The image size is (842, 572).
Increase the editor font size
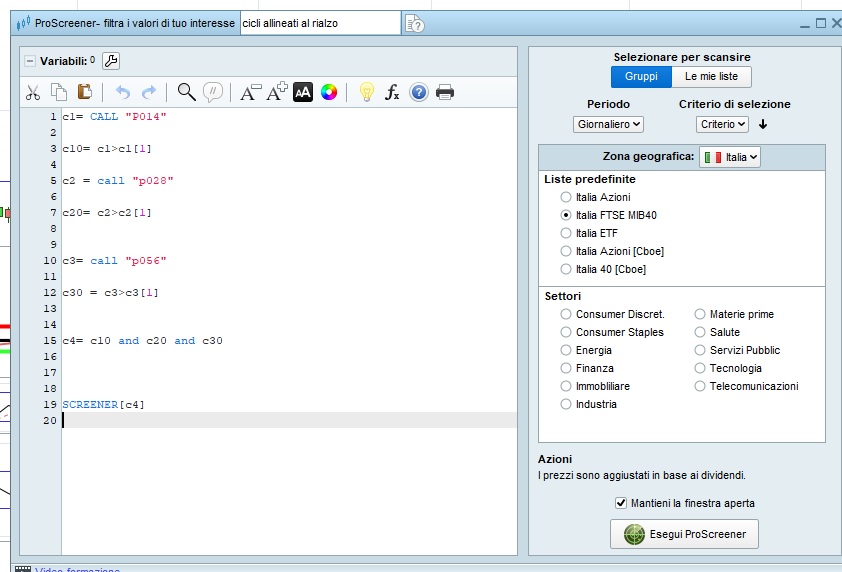tap(276, 92)
